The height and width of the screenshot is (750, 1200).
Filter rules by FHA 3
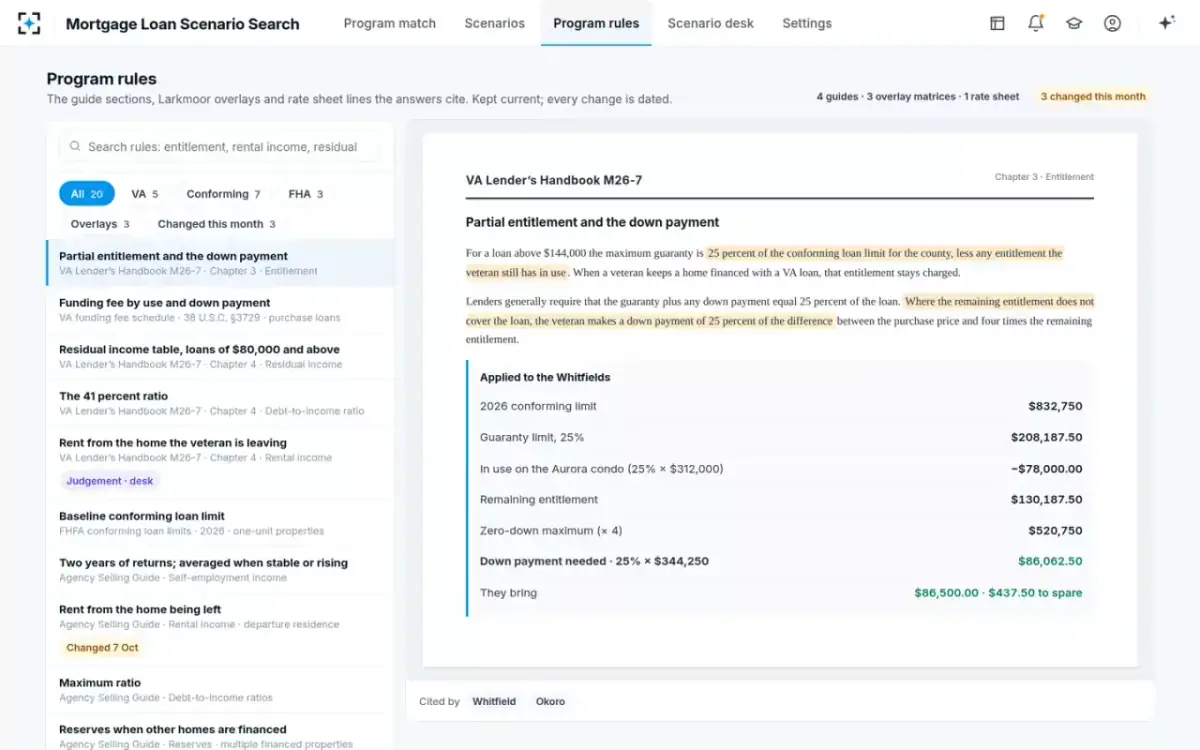306,194
